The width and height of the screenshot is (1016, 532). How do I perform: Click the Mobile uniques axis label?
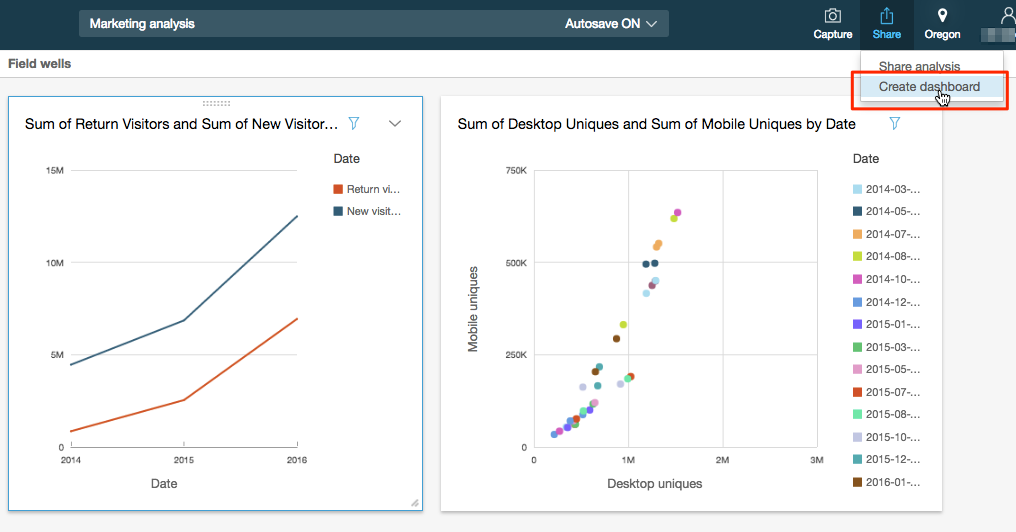pos(473,309)
